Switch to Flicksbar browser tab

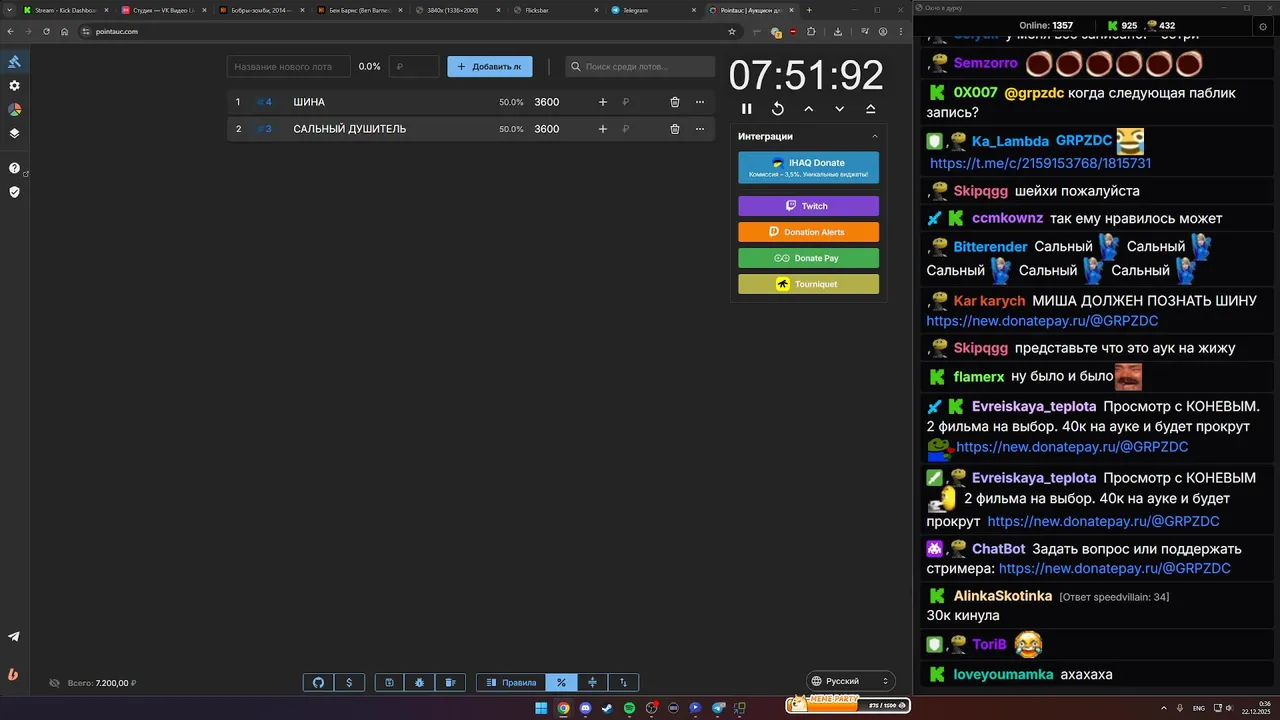point(554,10)
